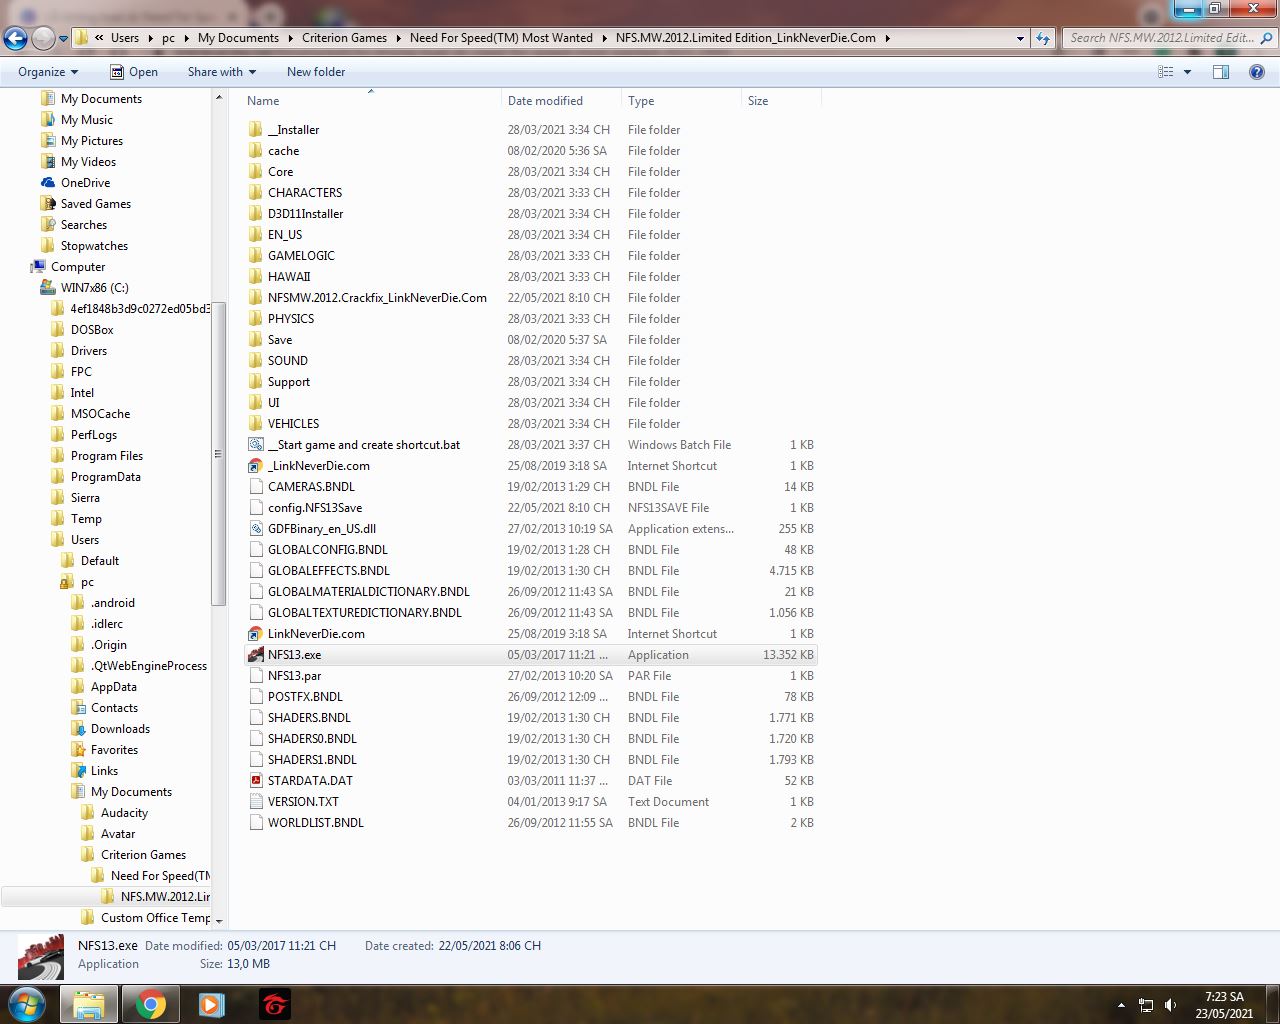Open Favorites in the navigation tree
This screenshot has height=1024, width=1280.
(x=114, y=750)
